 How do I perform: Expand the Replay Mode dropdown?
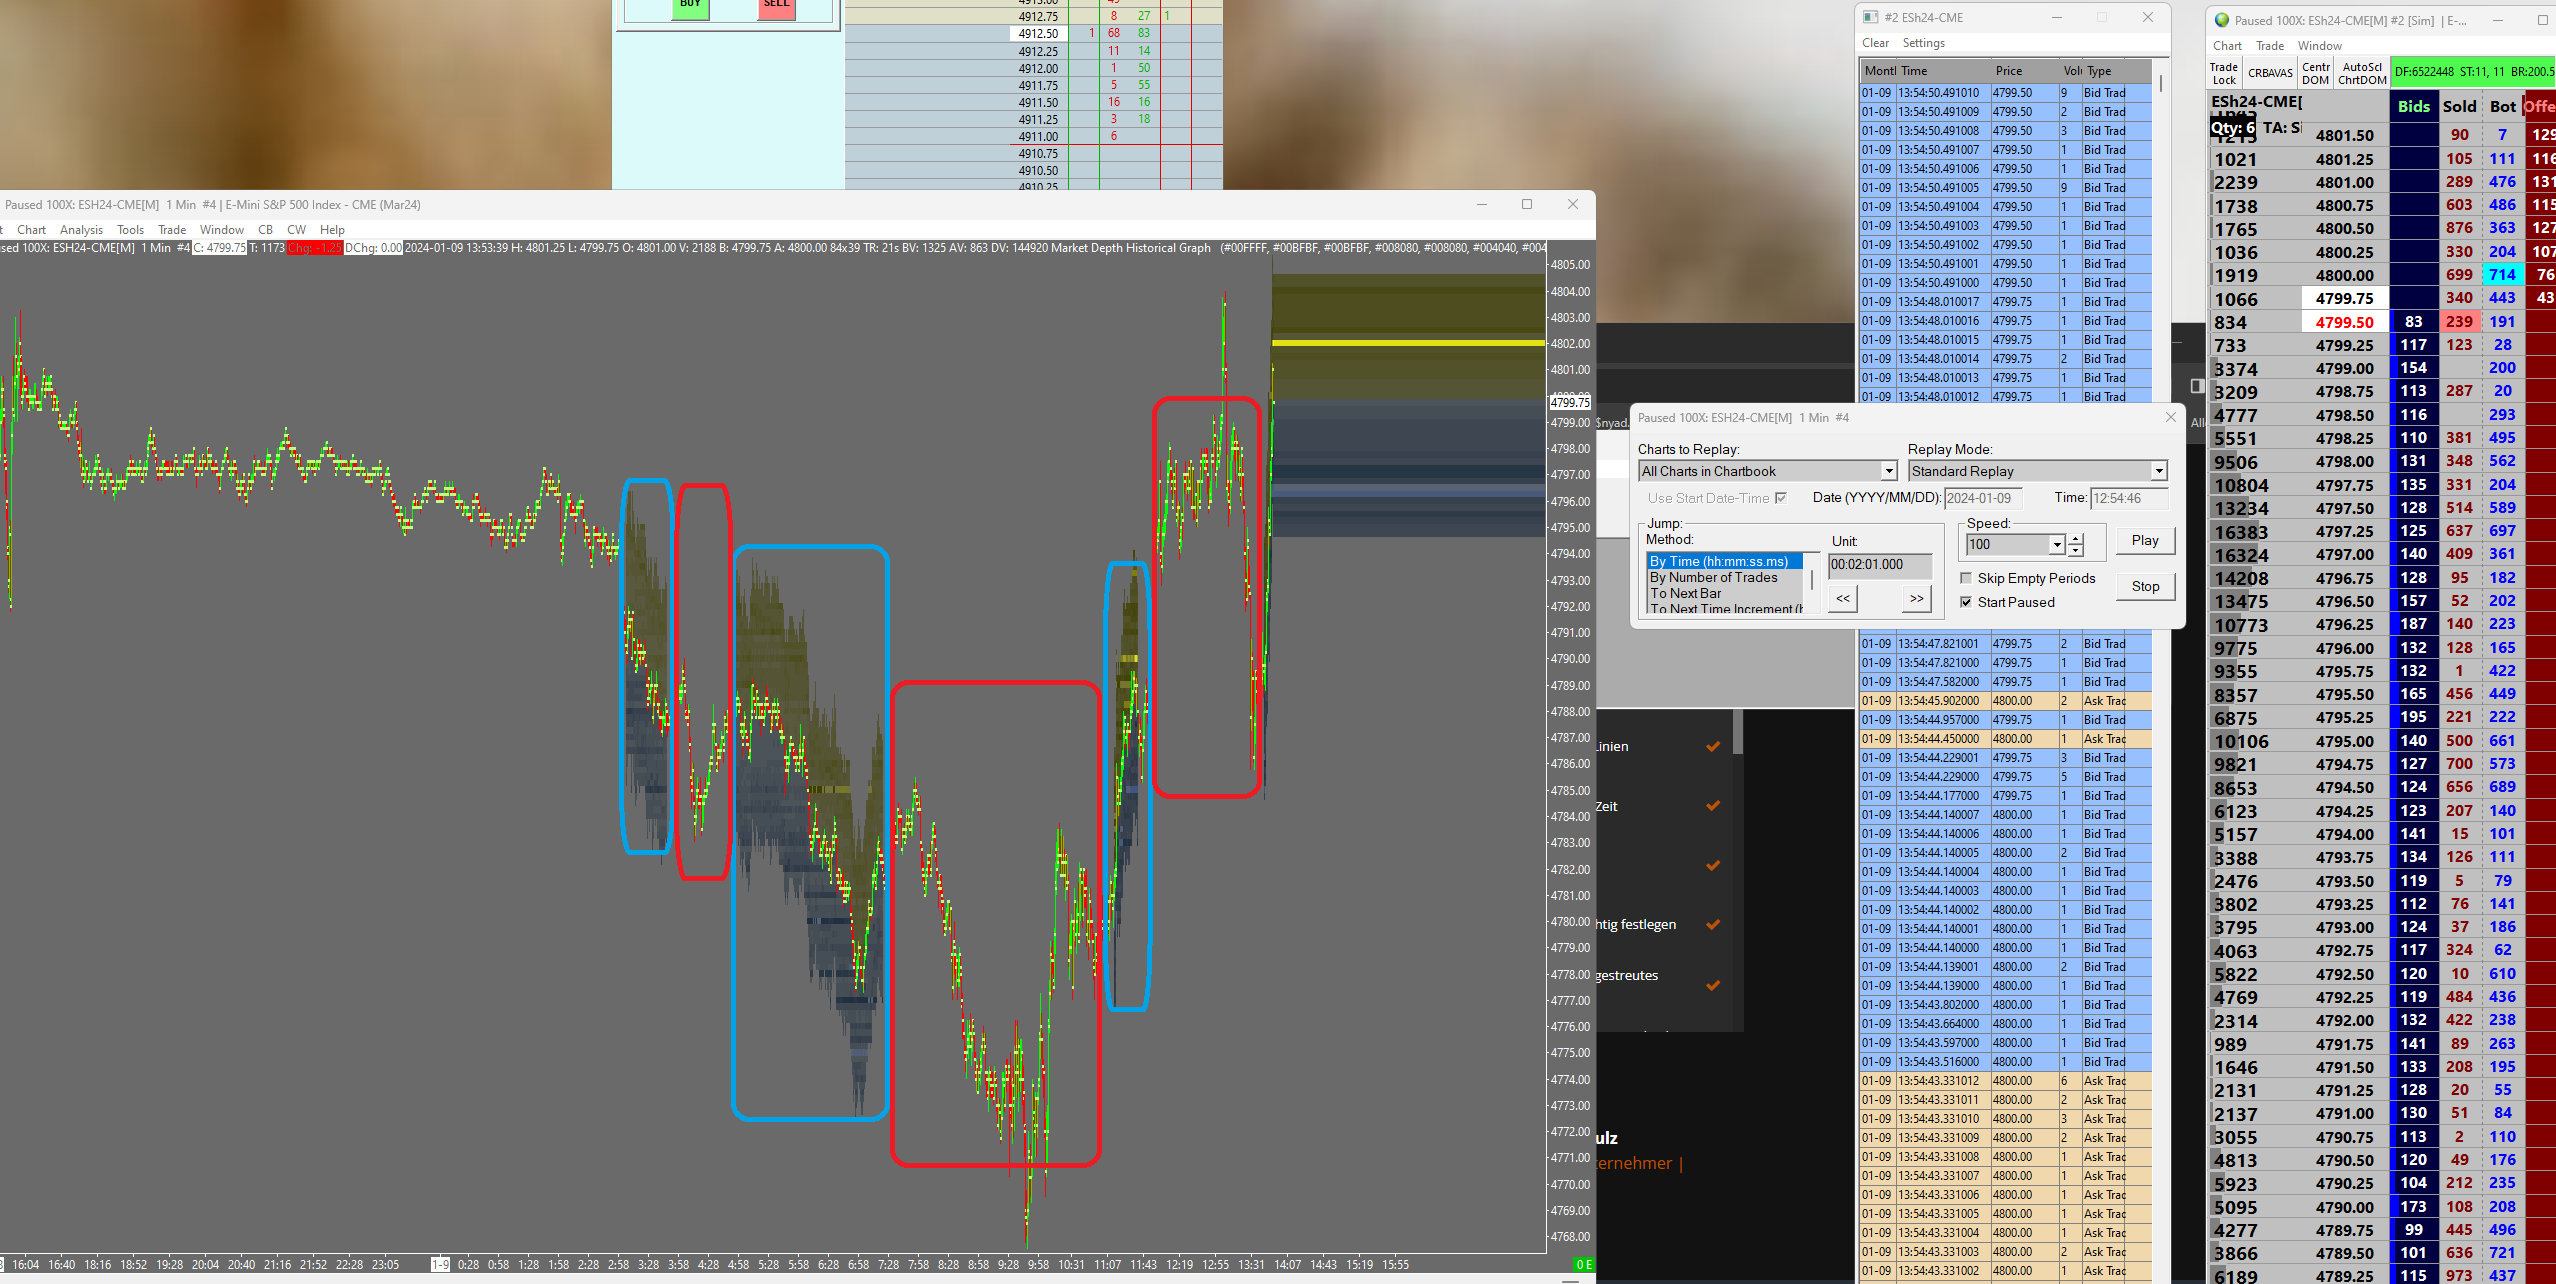pos(2159,471)
